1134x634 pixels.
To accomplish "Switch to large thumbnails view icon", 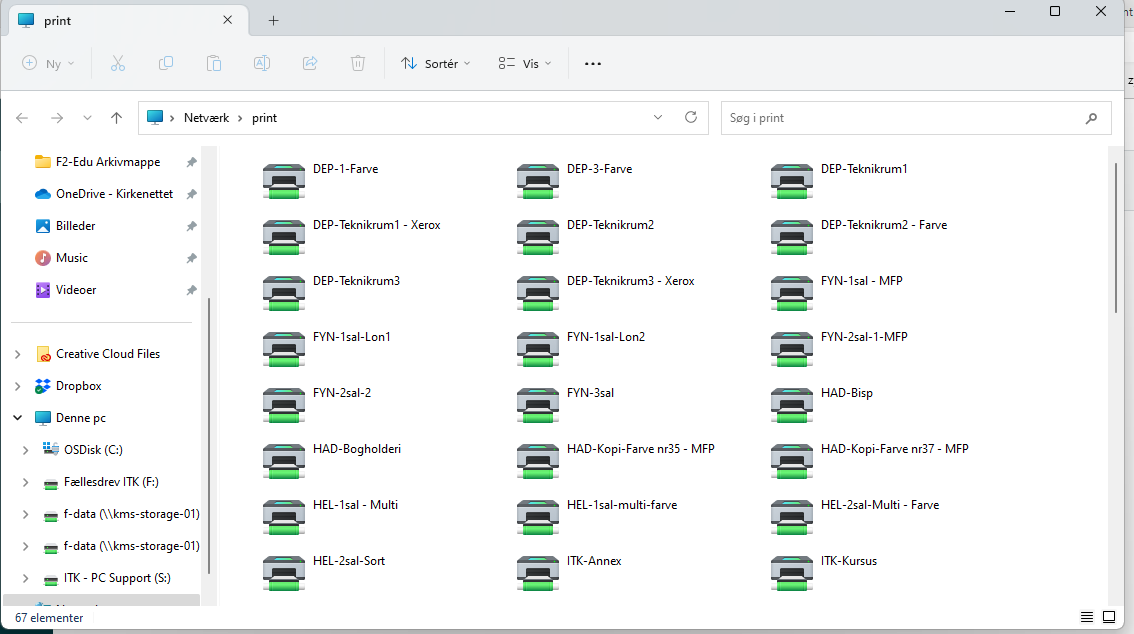I will 1109,617.
